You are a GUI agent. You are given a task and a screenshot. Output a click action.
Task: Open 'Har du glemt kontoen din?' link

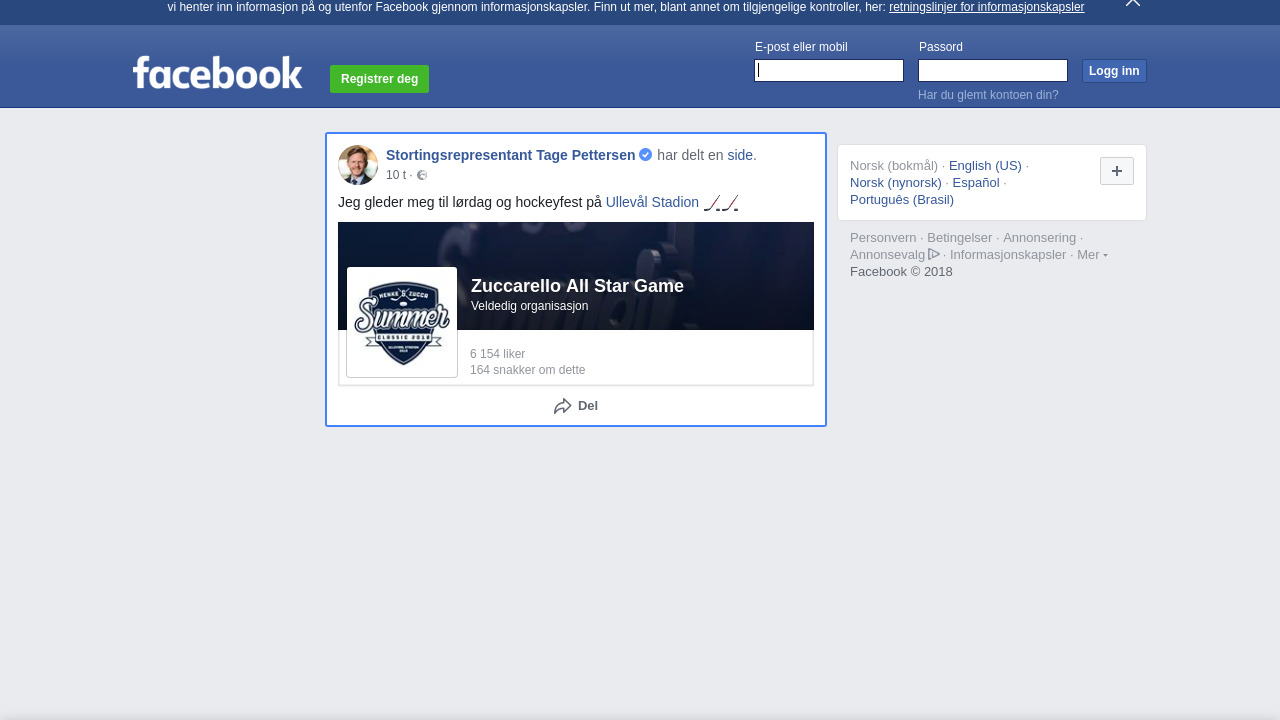tap(988, 95)
